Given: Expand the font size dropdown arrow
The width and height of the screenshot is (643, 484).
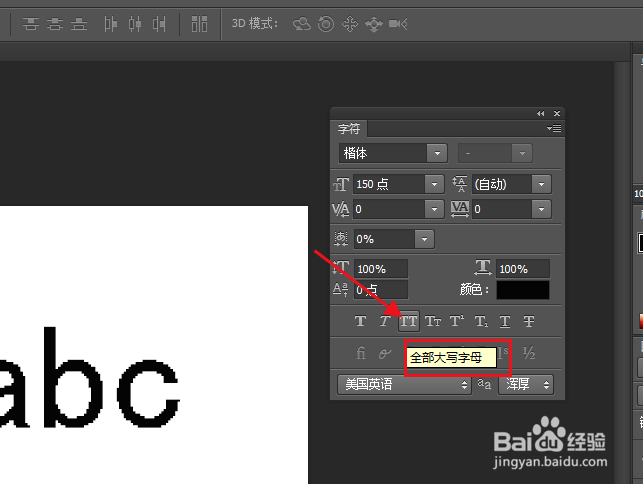Looking at the screenshot, I should (x=434, y=184).
